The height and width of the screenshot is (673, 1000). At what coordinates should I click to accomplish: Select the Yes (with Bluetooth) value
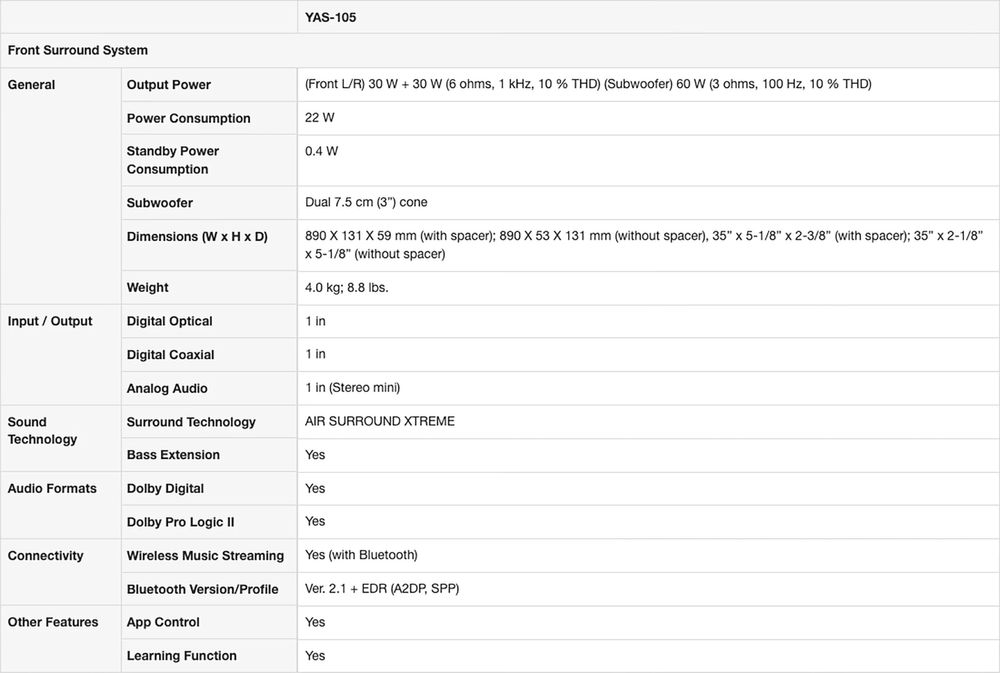361,555
